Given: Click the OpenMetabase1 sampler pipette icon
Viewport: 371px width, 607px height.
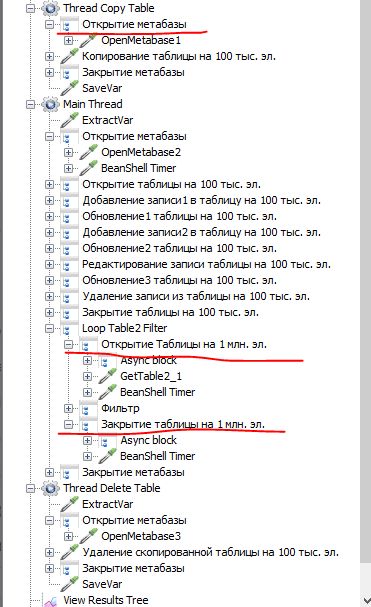Looking at the screenshot, I should [x=88, y=40].
